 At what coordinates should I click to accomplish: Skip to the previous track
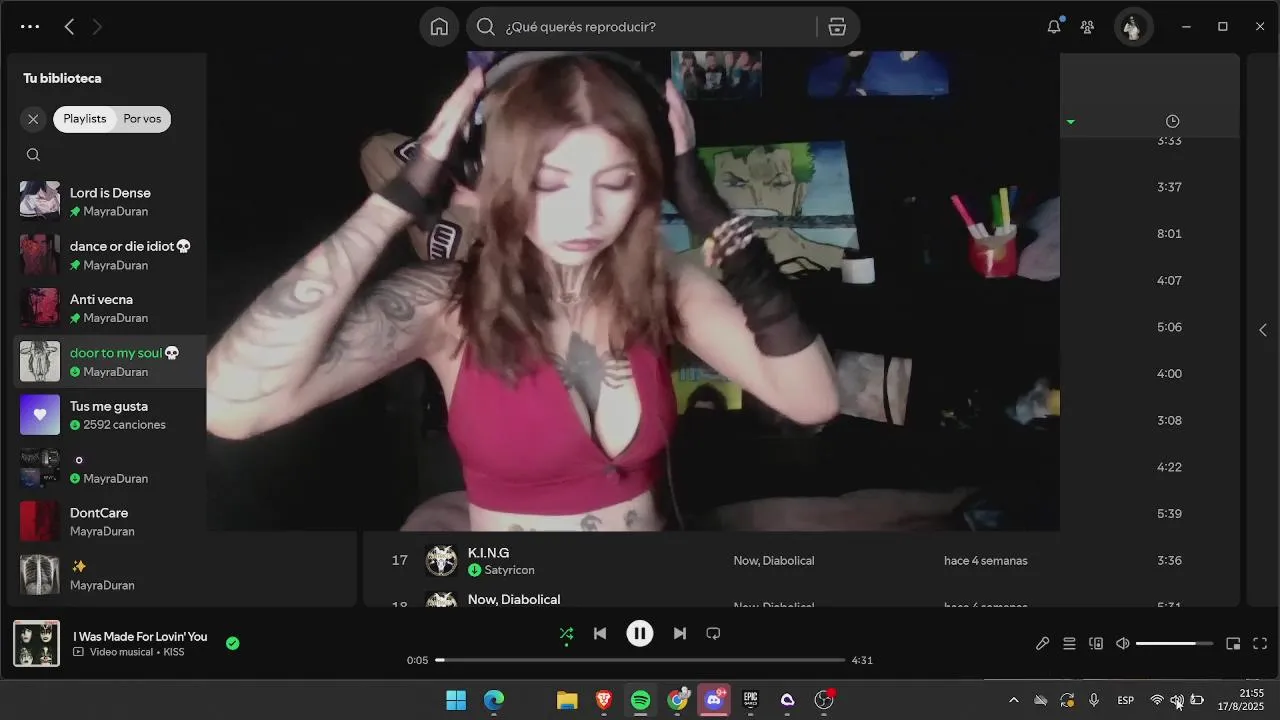[600, 633]
